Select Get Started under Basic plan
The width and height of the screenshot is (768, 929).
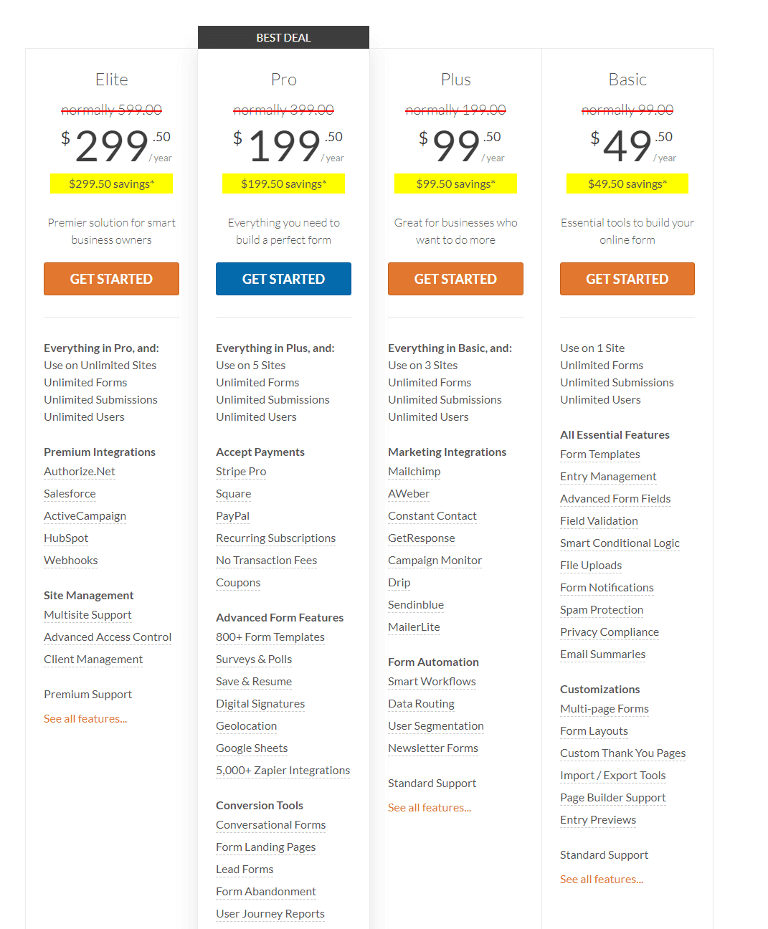click(x=627, y=278)
